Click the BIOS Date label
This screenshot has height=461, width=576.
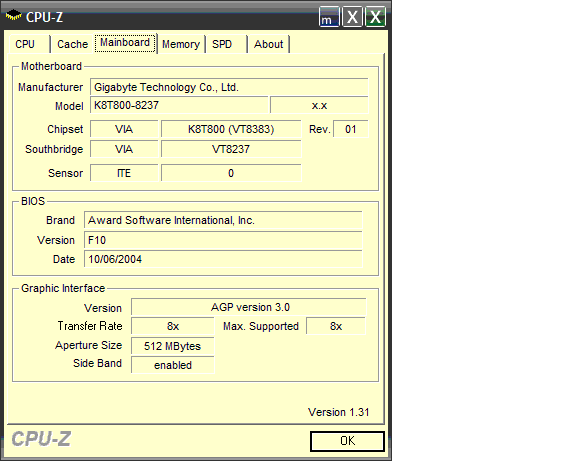pos(64,259)
